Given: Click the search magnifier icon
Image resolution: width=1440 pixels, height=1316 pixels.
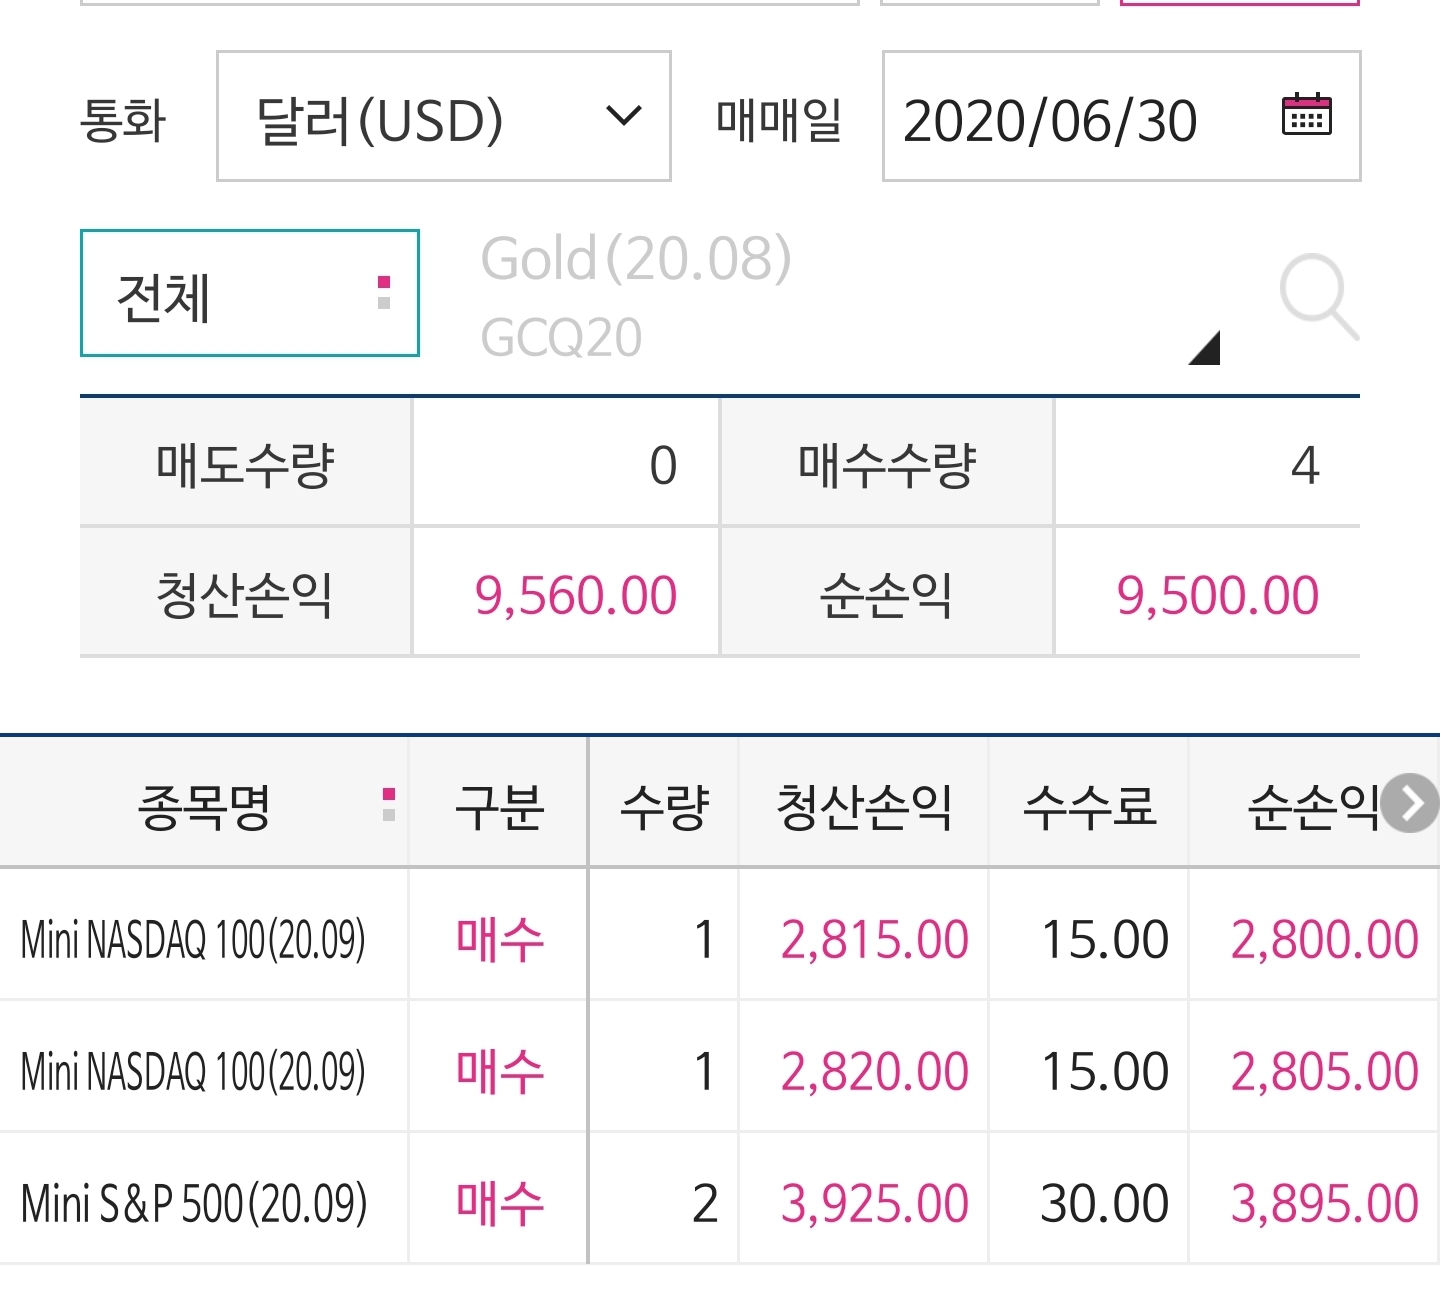Looking at the screenshot, I should (1318, 297).
